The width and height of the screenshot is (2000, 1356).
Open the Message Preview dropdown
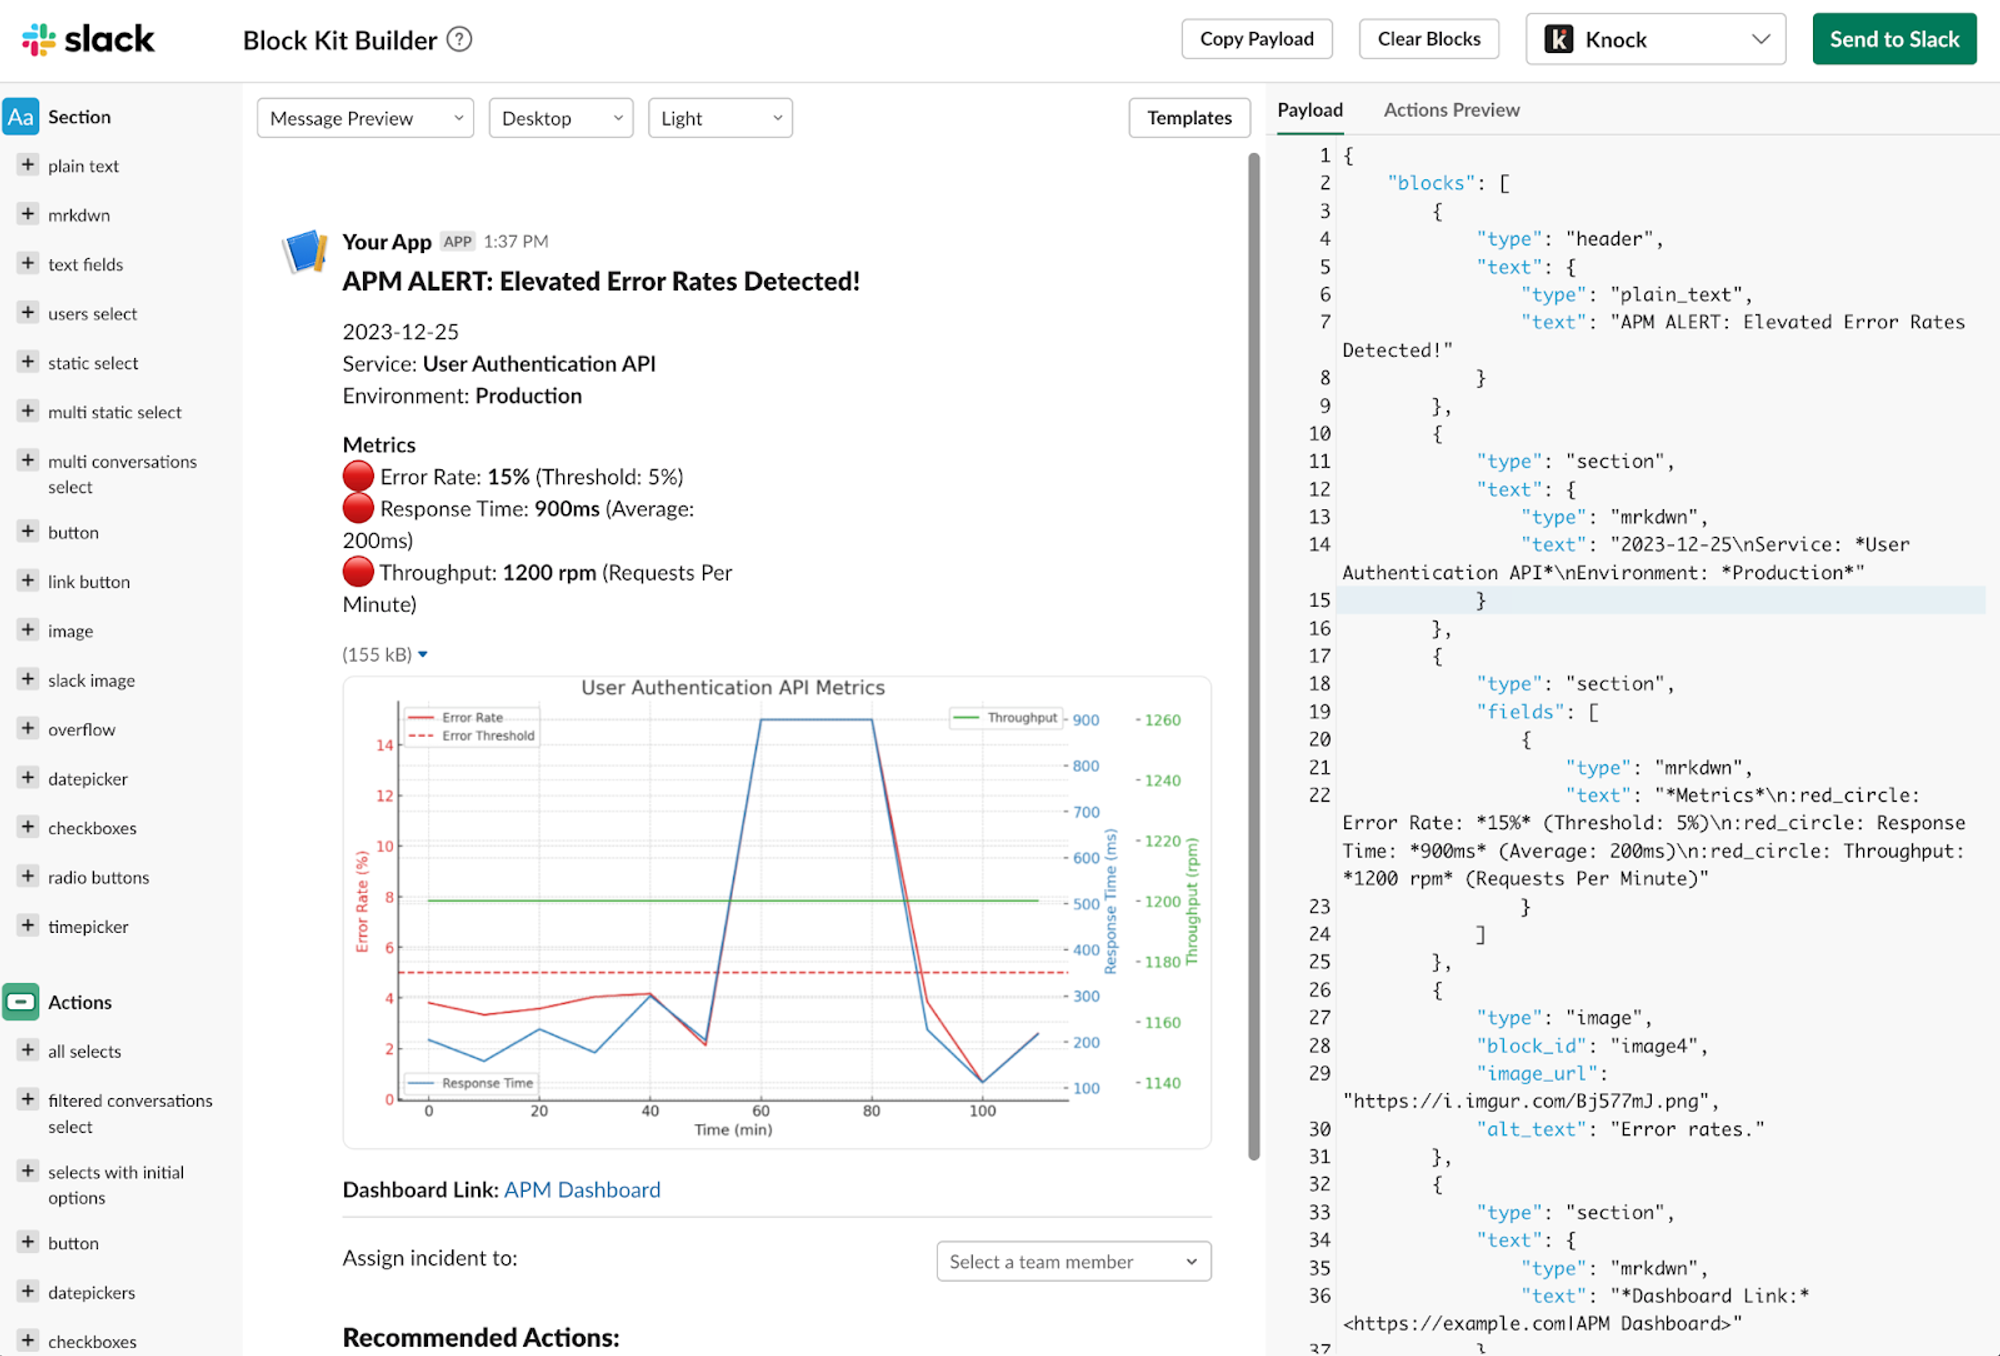(364, 117)
